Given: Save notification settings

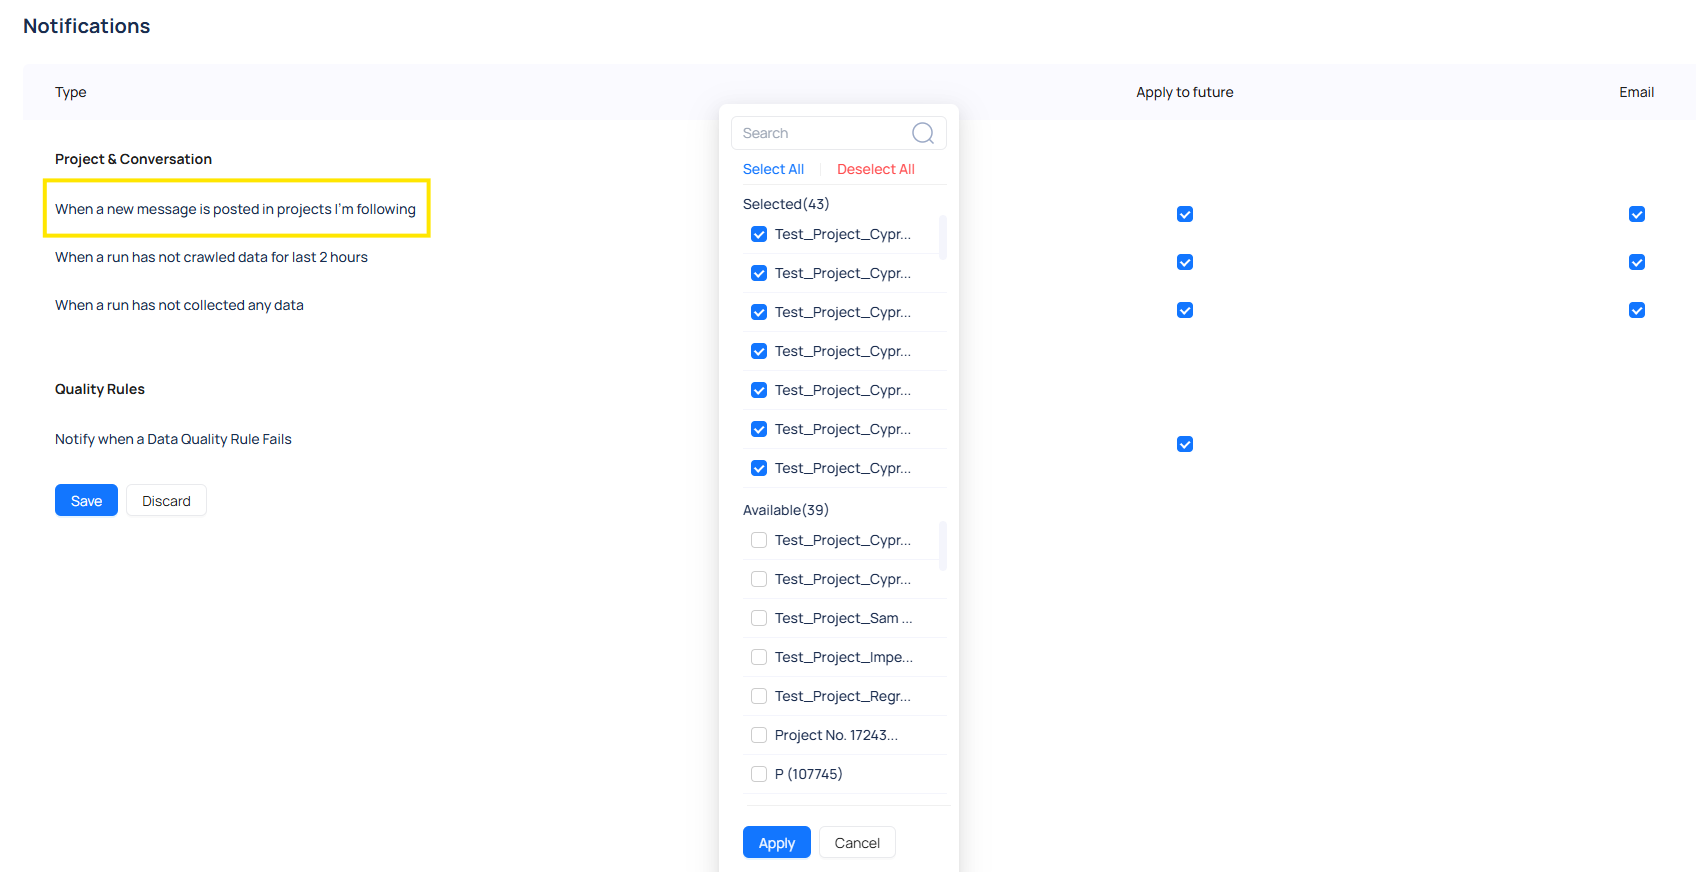Looking at the screenshot, I should pos(86,500).
